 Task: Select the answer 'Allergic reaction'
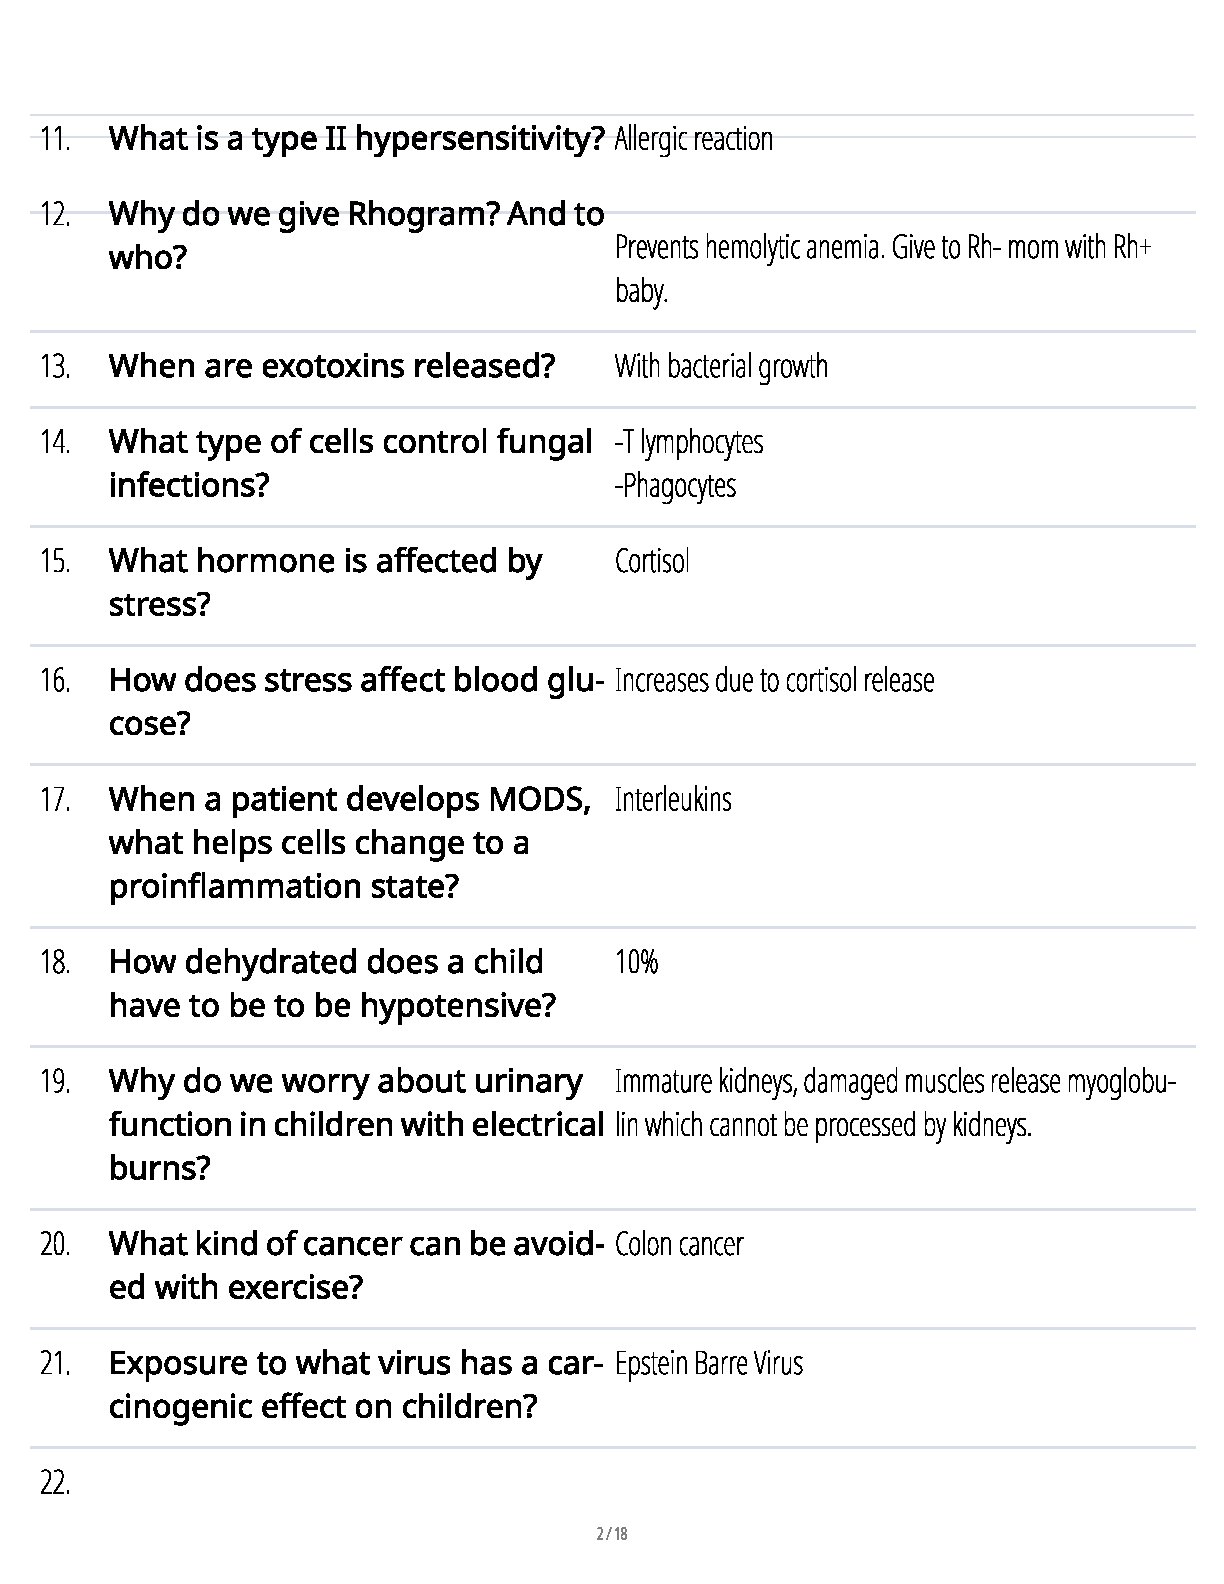click(694, 139)
